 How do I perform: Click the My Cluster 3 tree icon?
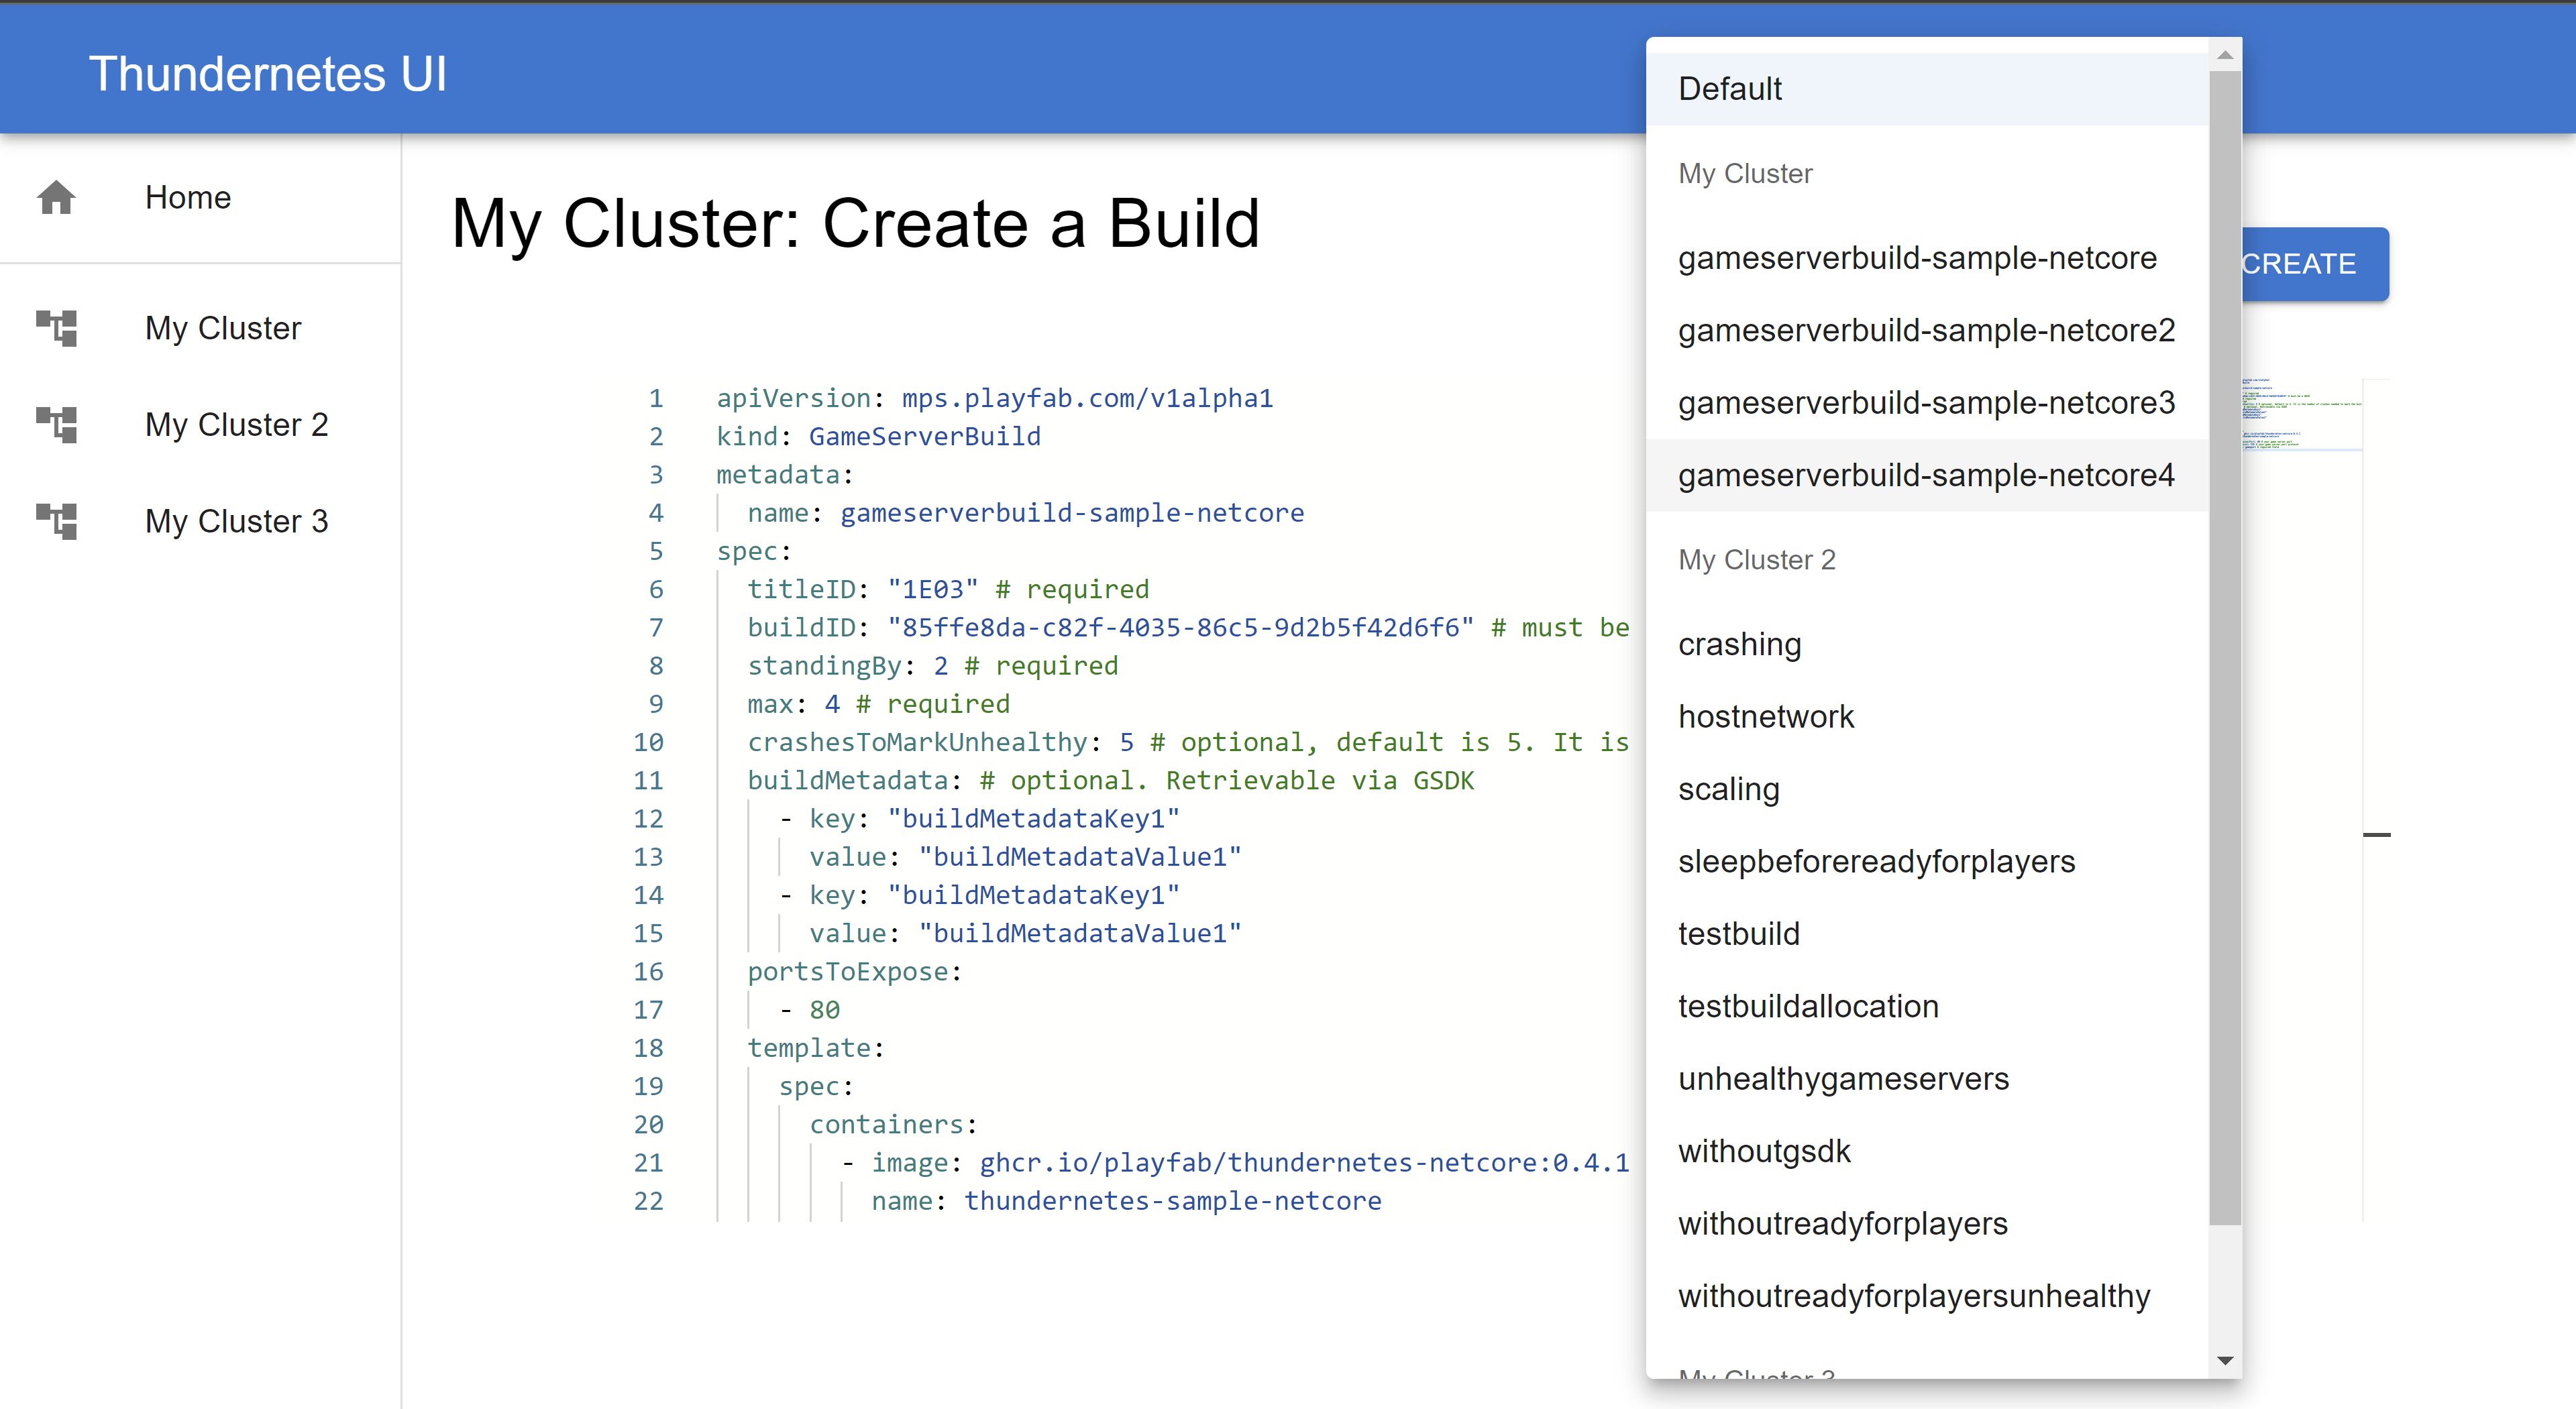(56, 521)
